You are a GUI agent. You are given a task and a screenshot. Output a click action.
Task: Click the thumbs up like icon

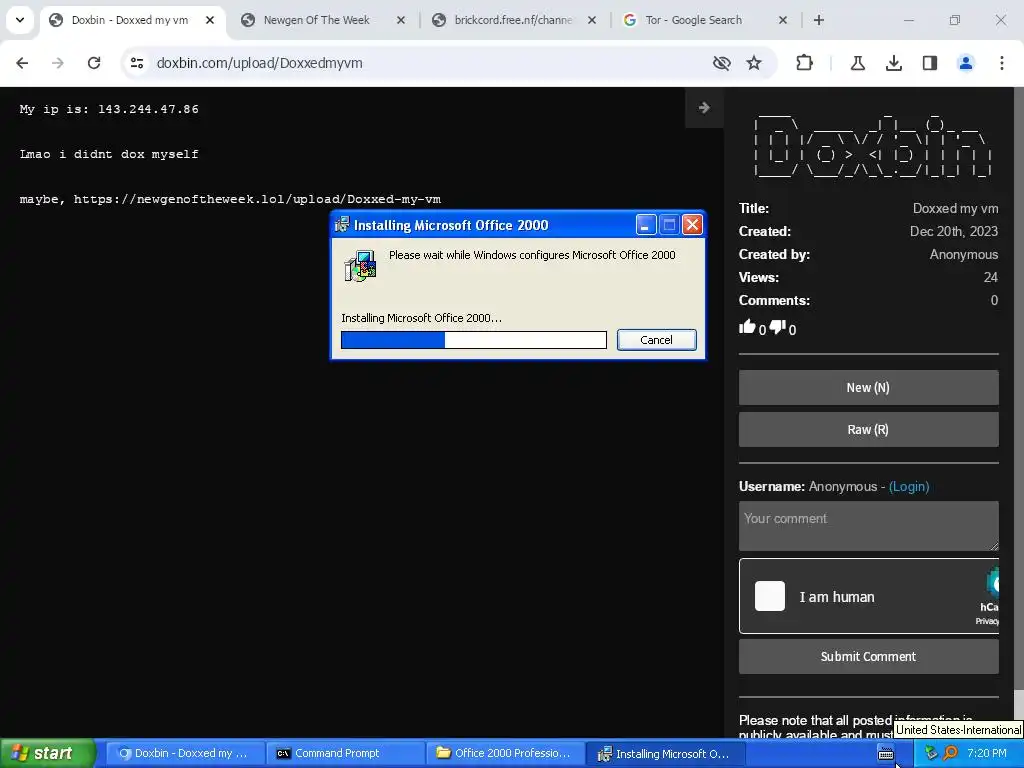(747, 327)
